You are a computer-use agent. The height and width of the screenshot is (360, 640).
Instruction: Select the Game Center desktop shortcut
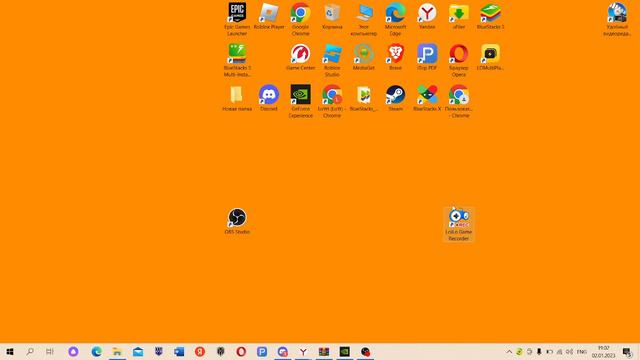coord(300,57)
